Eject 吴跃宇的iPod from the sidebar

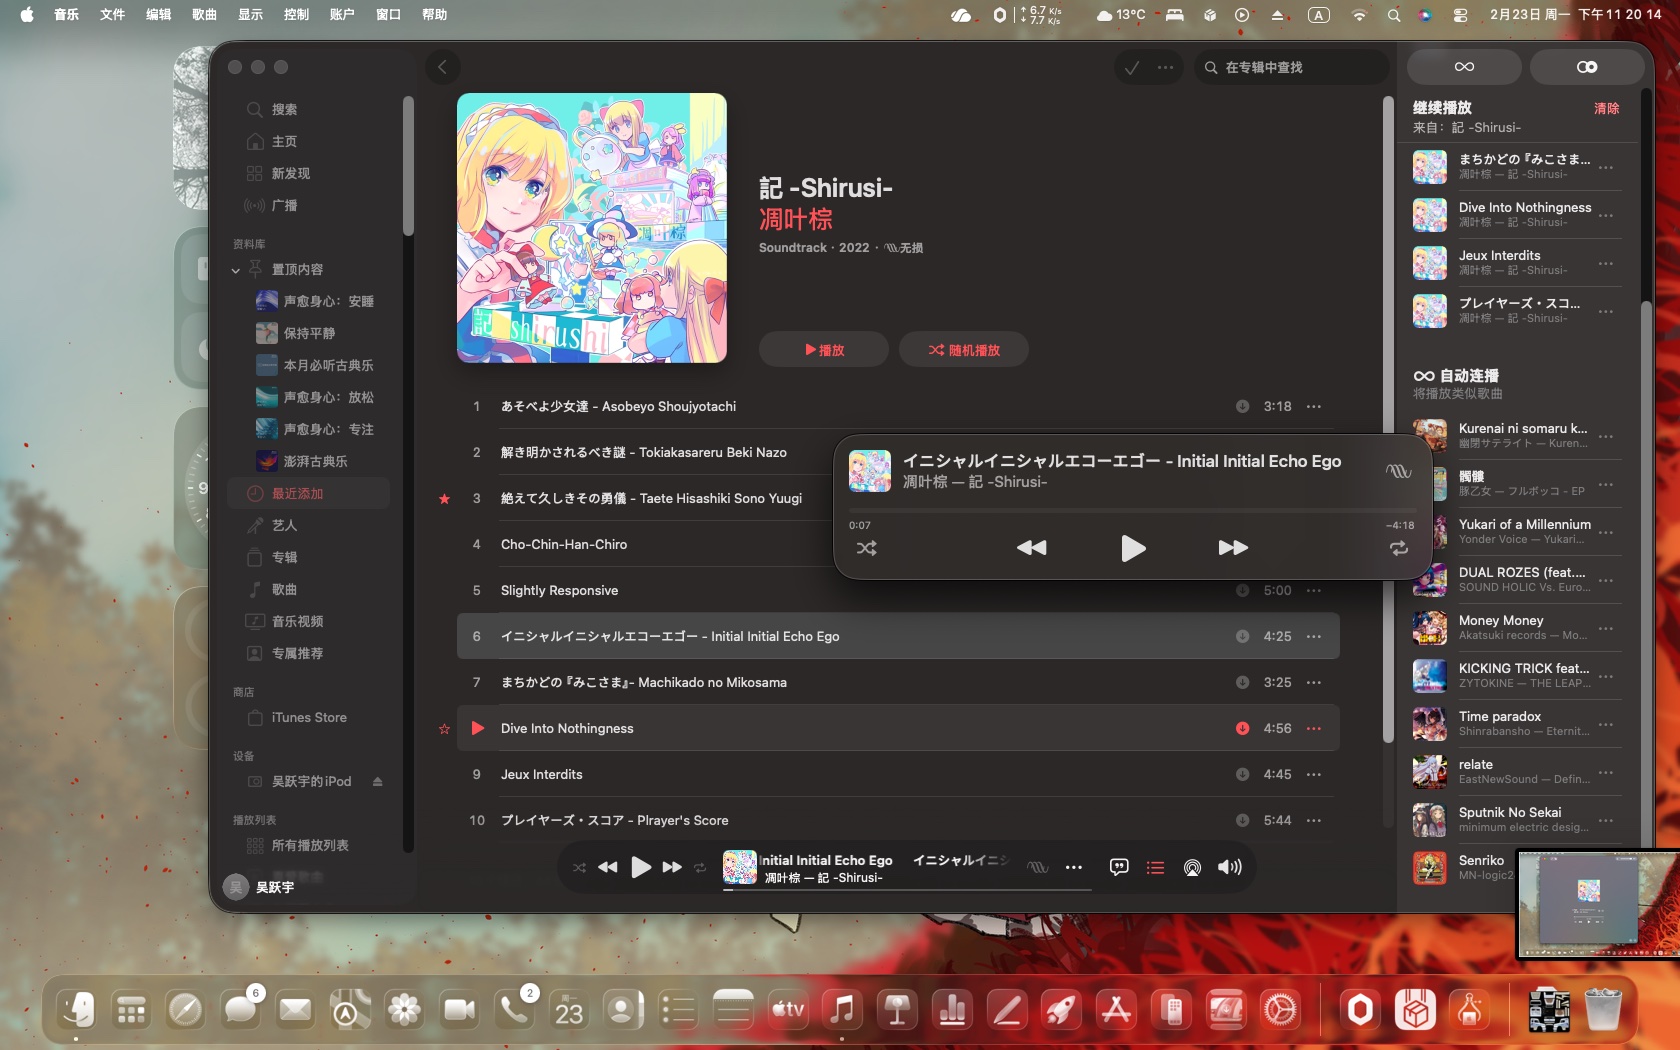(x=378, y=781)
